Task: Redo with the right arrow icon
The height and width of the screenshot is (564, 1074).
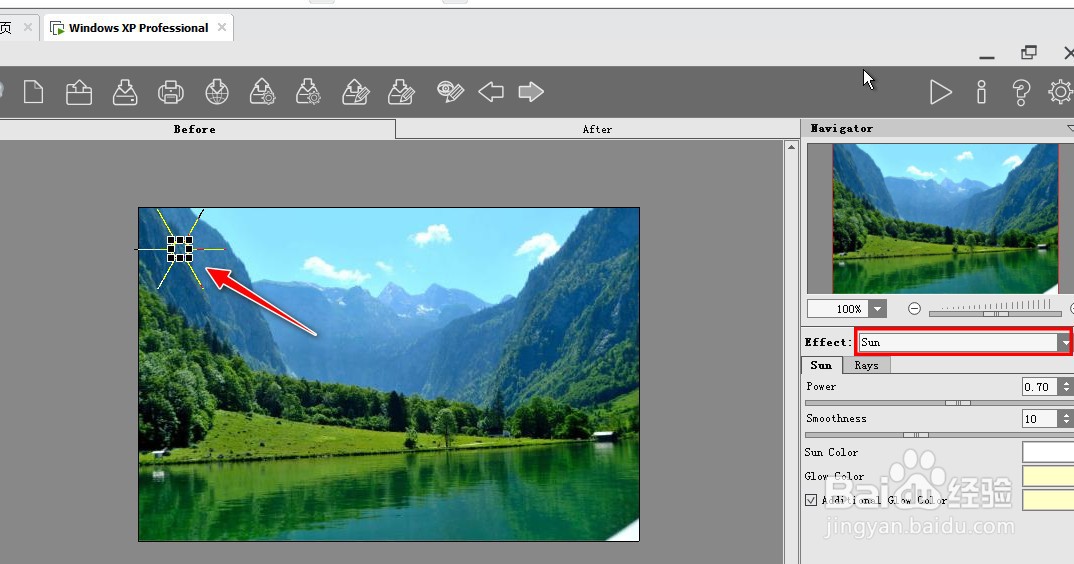Action: tap(531, 92)
